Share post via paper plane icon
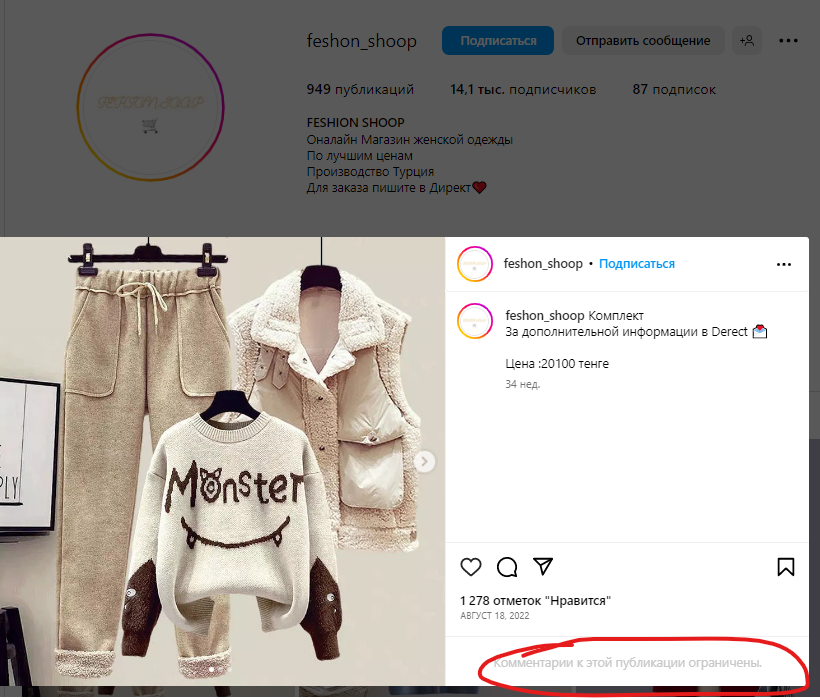The height and width of the screenshot is (700, 820). 543,567
